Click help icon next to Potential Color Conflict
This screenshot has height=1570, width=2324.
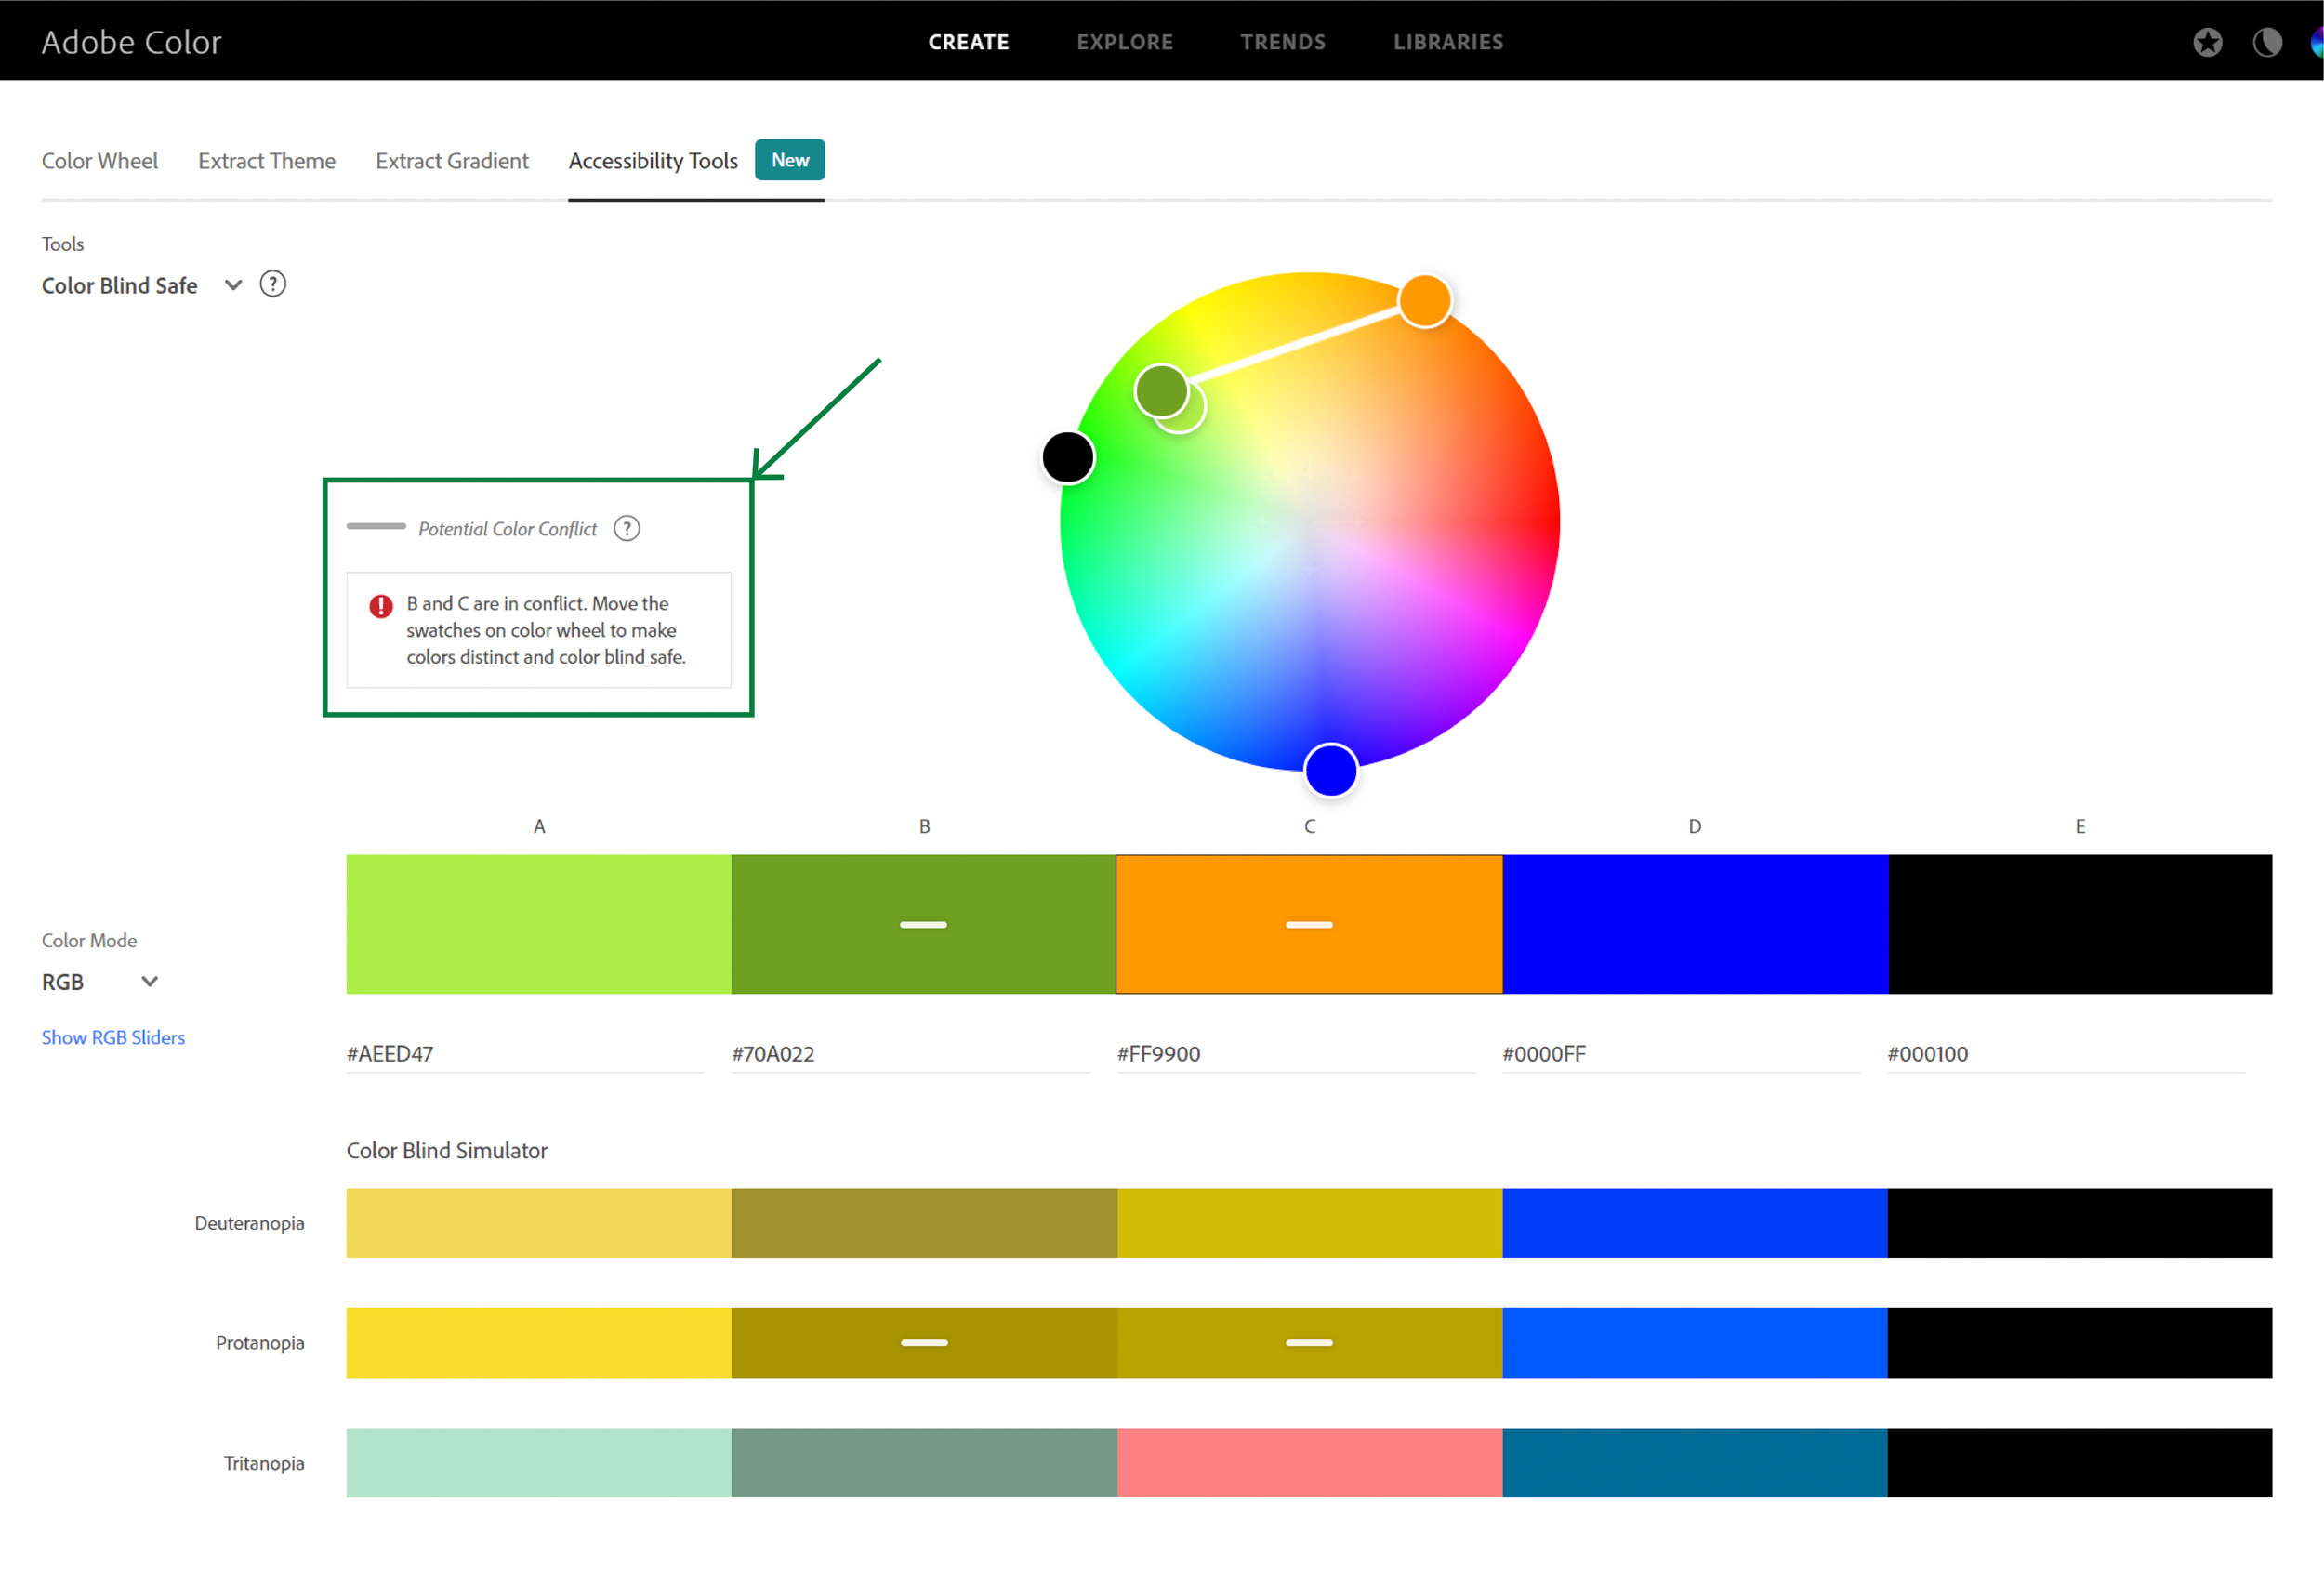(626, 528)
